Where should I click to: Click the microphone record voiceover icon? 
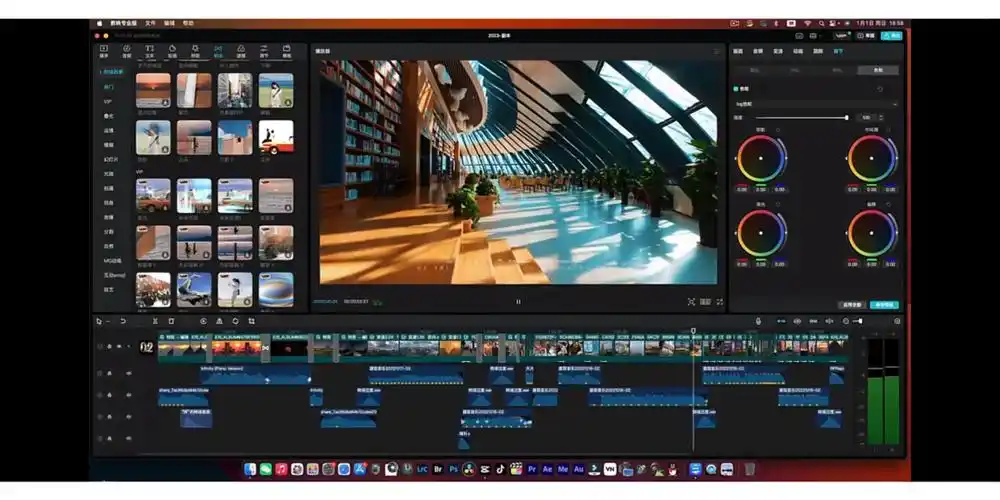[758, 321]
